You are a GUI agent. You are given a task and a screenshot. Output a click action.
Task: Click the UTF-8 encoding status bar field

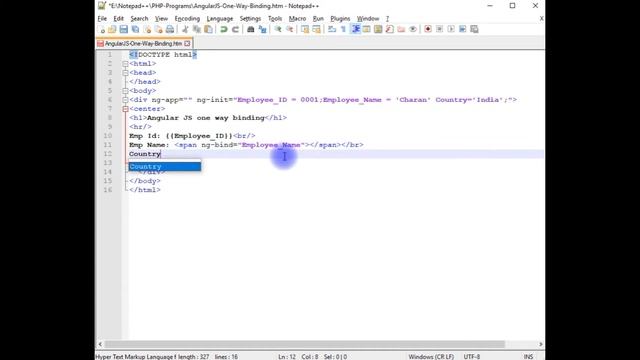click(x=471, y=357)
